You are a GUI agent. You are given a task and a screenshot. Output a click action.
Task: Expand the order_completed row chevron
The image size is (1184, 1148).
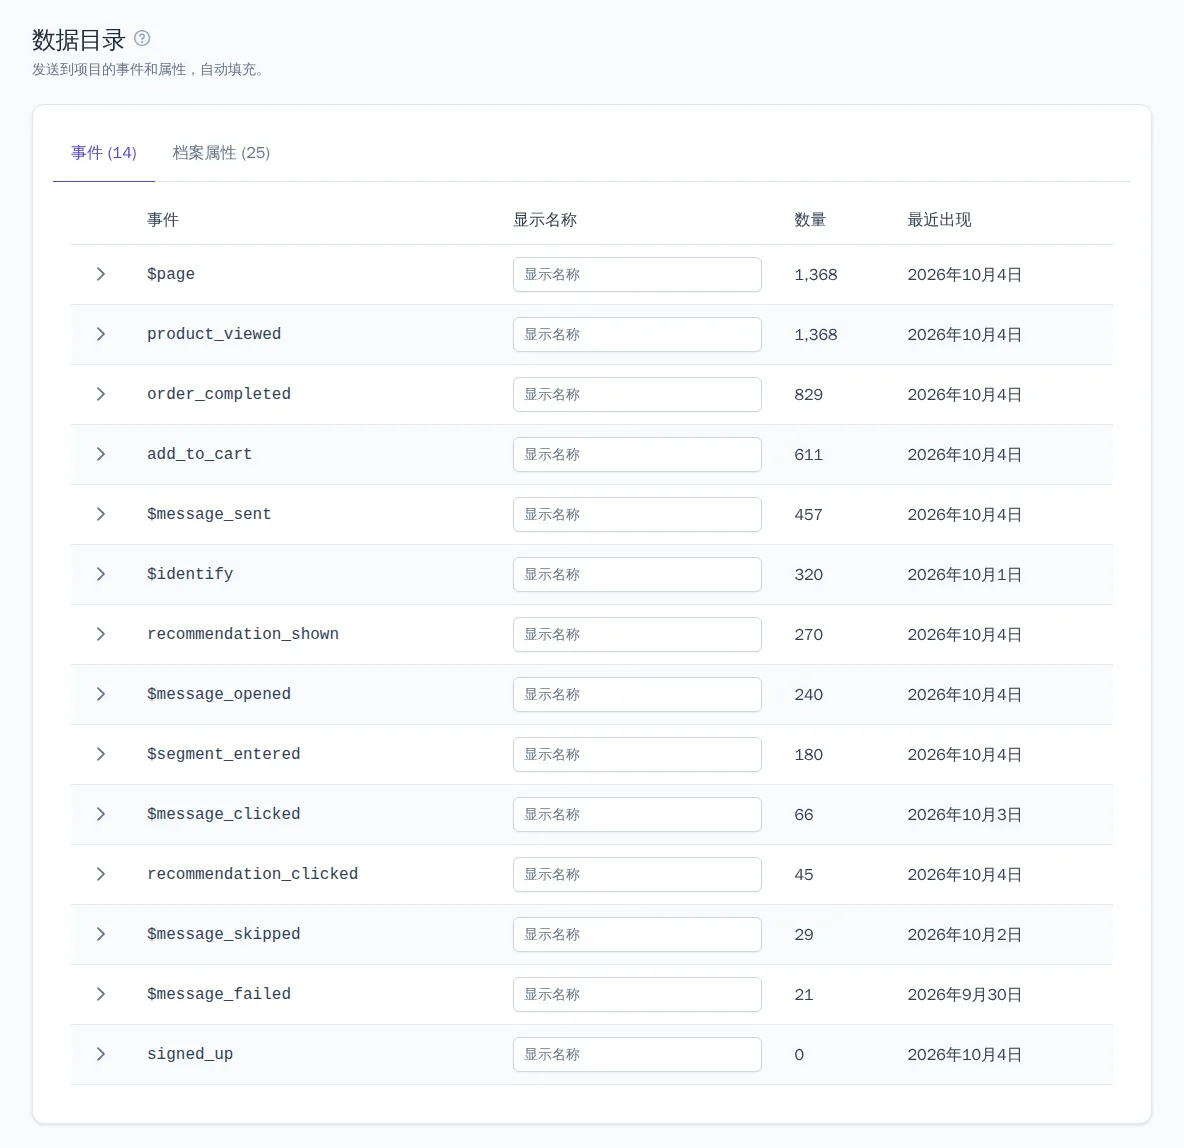coord(100,394)
